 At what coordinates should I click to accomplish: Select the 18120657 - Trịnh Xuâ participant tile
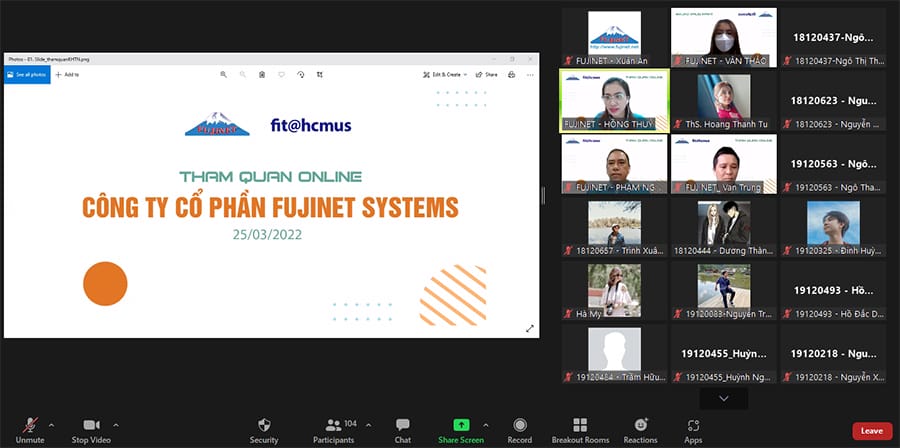click(x=614, y=228)
